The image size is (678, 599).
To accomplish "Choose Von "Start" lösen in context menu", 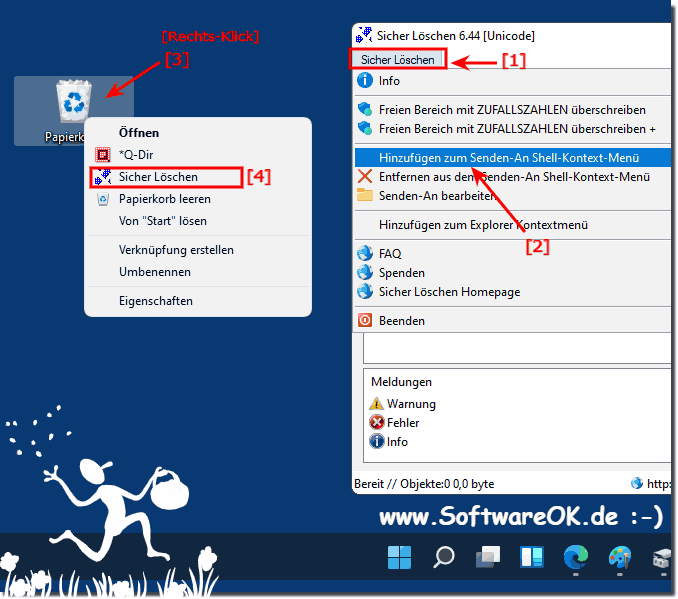I will pyautogui.click(x=198, y=221).
